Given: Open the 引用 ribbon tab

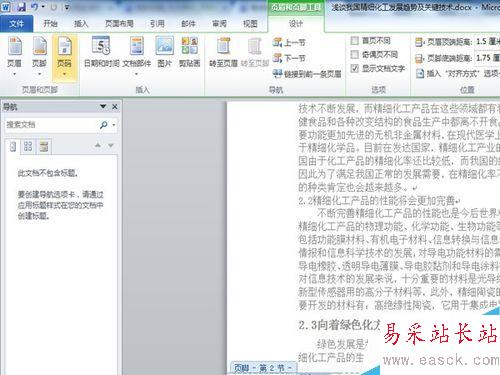Looking at the screenshot, I should point(157,24).
